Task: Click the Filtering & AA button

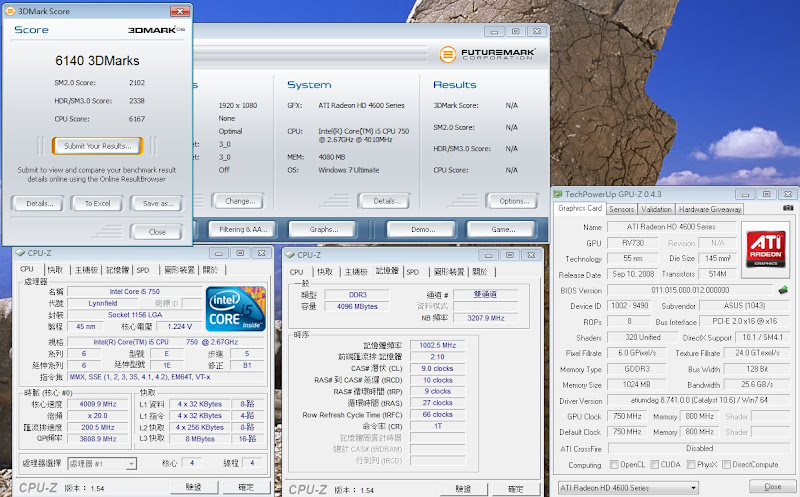Action: pos(243,230)
